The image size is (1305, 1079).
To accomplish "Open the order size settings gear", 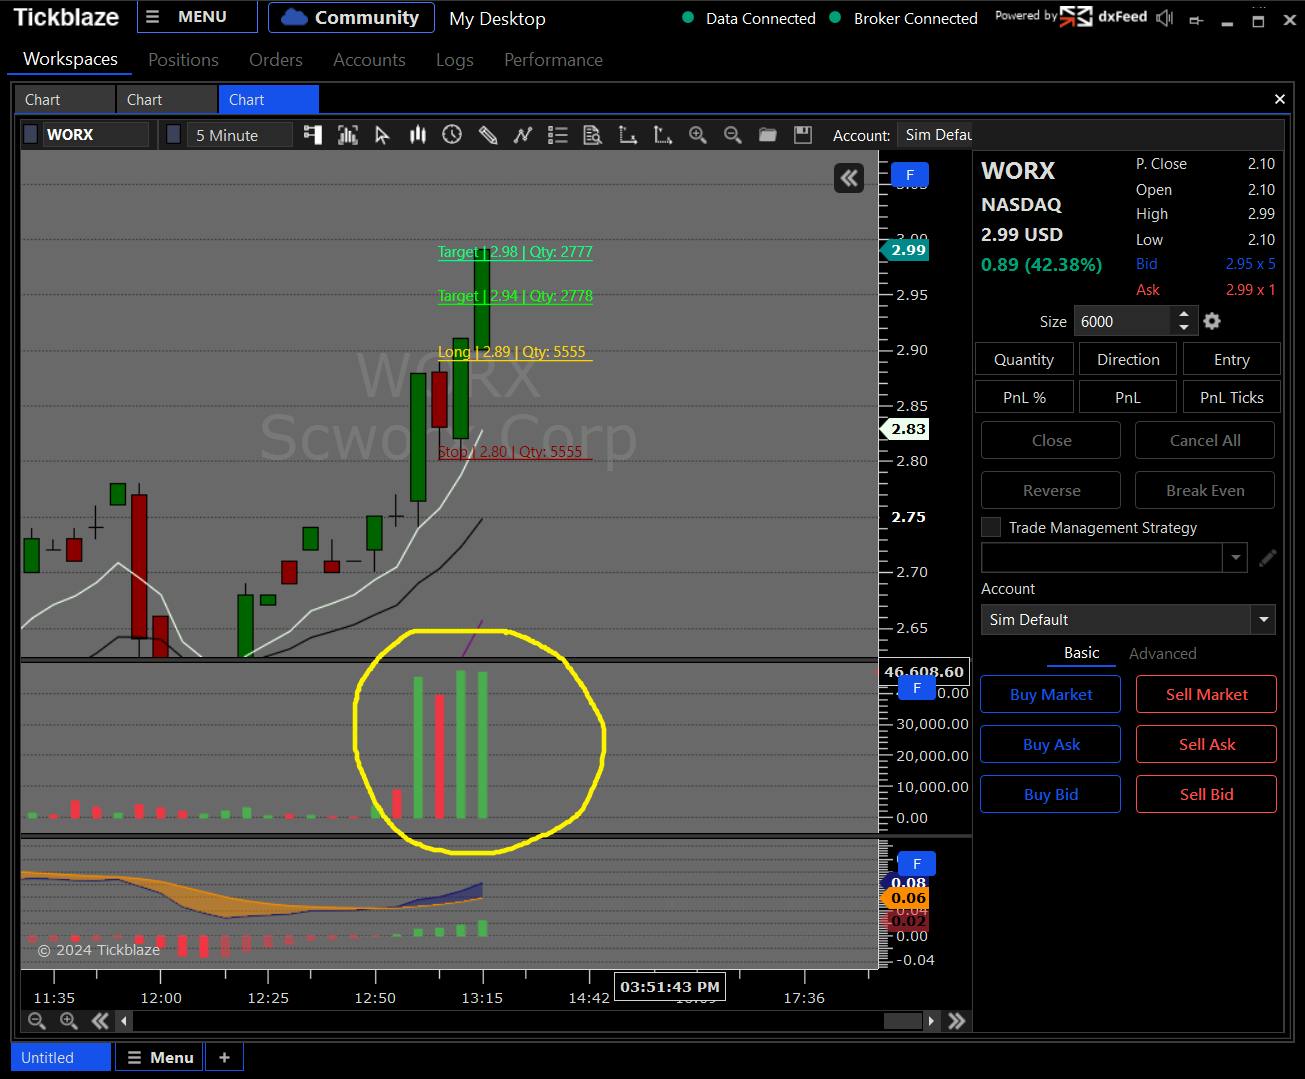I will (x=1212, y=321).
